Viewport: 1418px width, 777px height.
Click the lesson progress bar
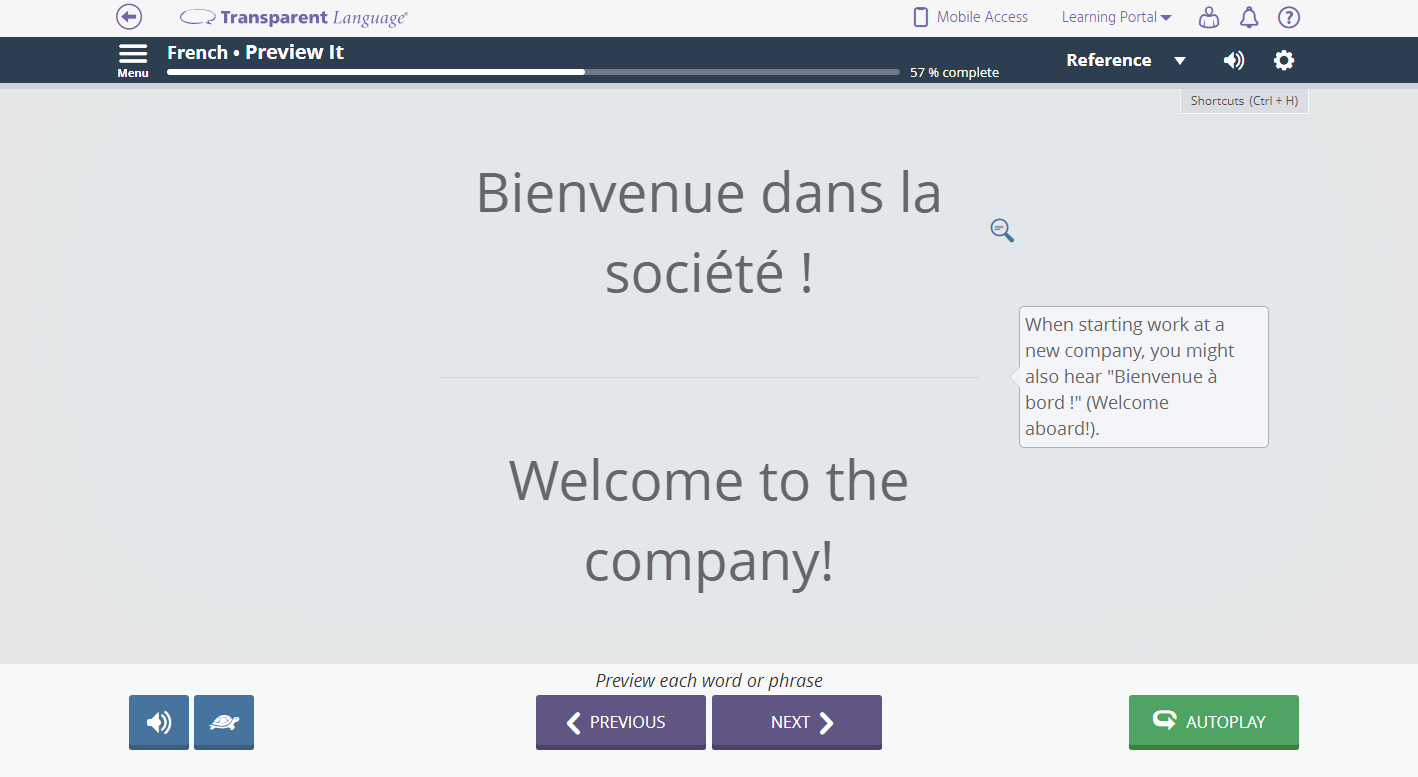coord(533,72)
